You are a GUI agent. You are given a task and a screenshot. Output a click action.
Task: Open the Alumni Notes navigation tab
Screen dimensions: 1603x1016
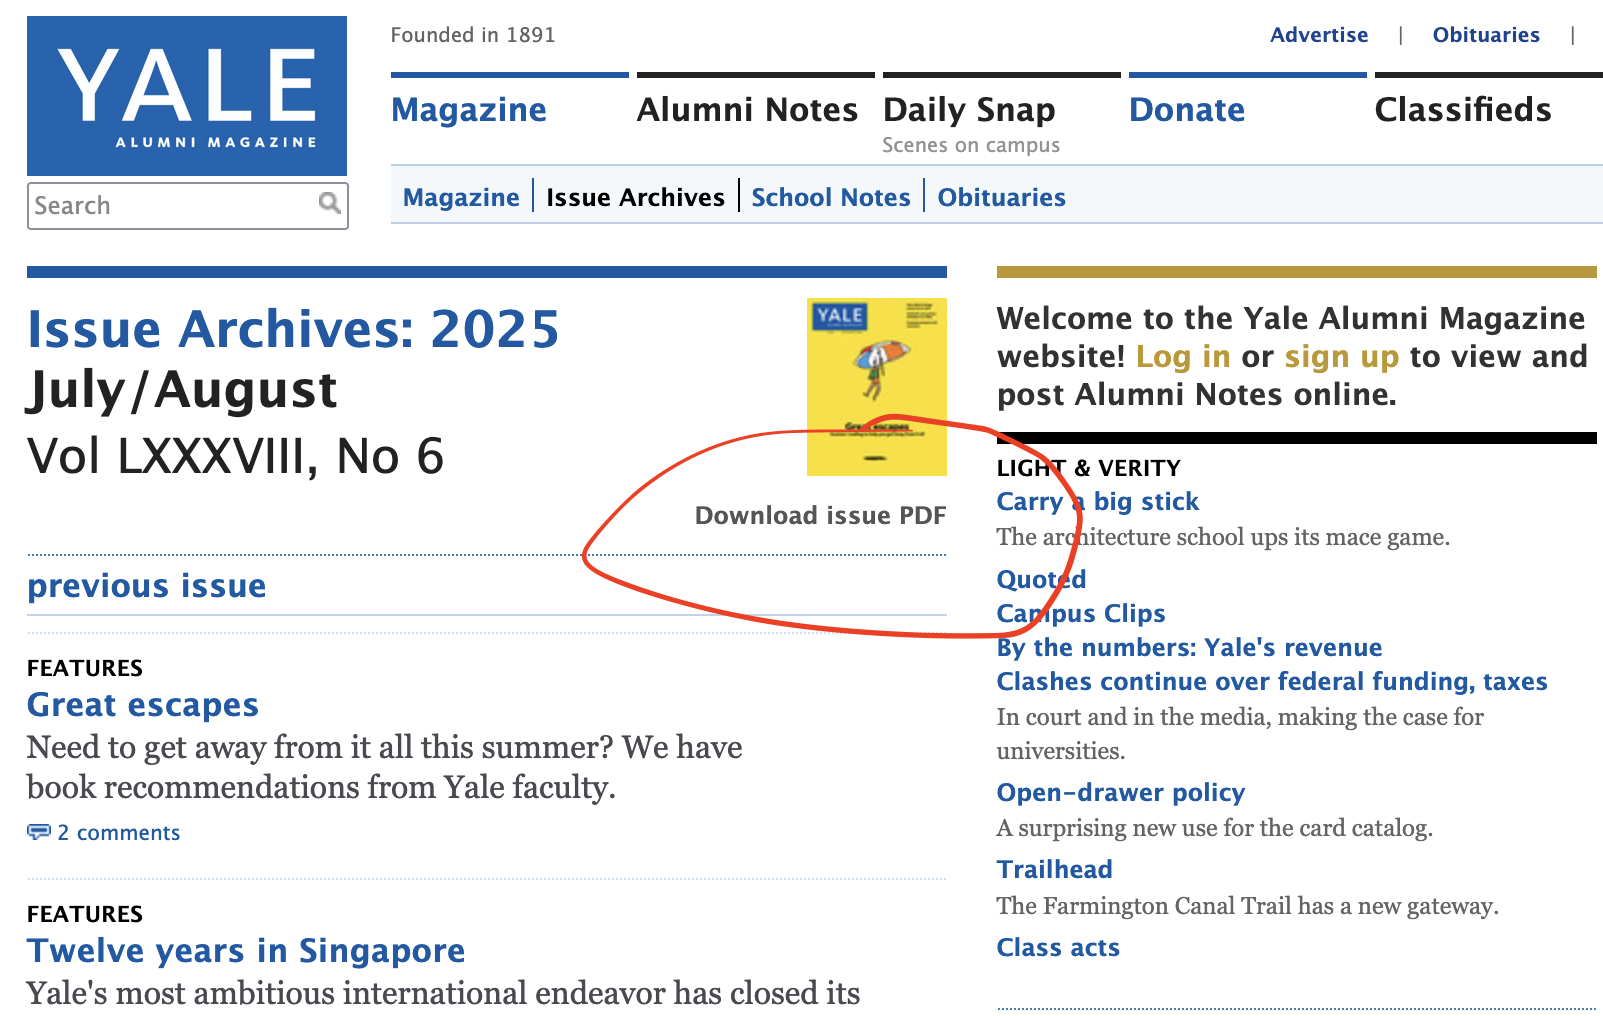pyautogui.click(x=747, y=109)
